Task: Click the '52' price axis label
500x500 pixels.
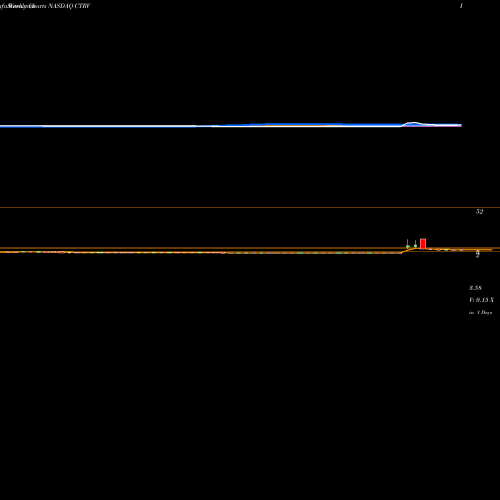Action: point(479,212)
